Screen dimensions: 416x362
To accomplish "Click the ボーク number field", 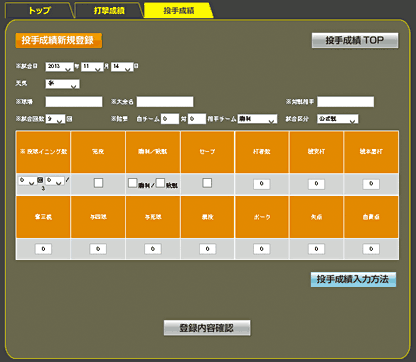I will (x=262, y=249).
